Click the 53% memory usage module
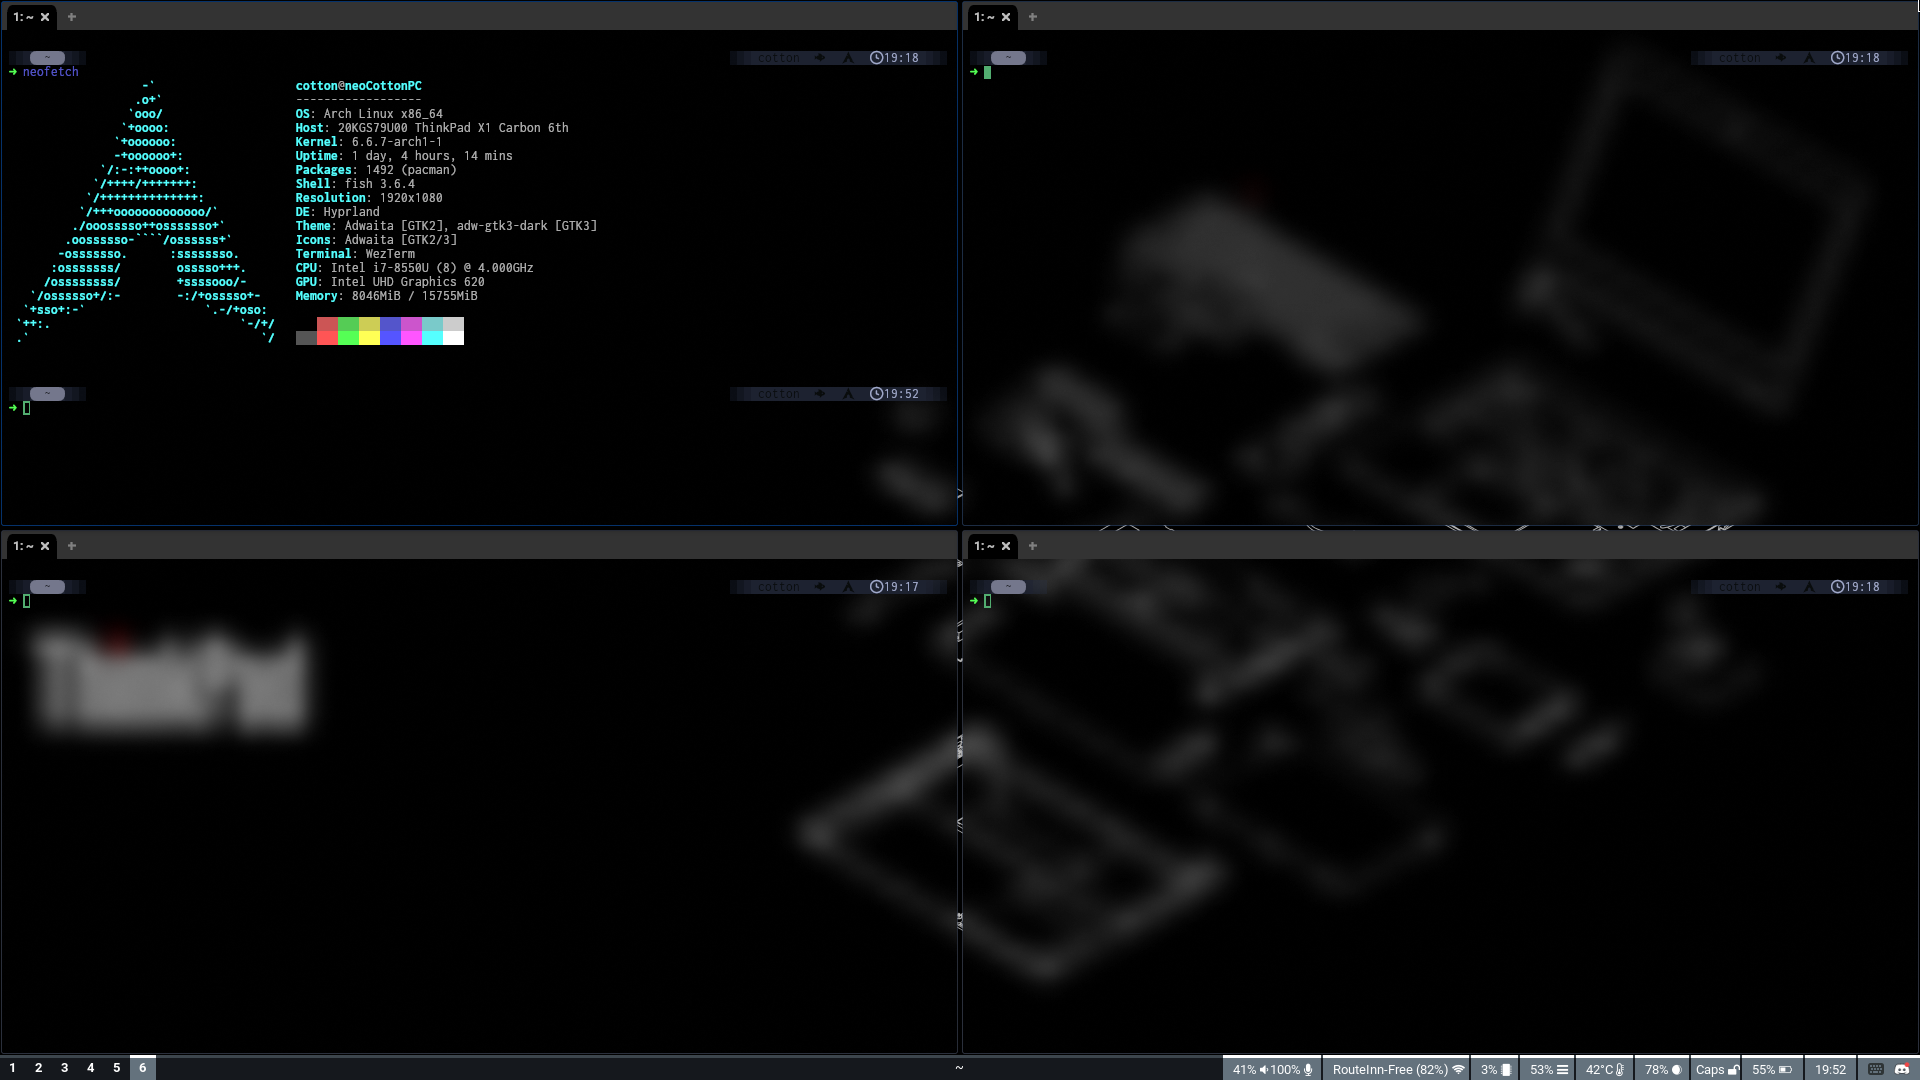 (x=1548, y=1069)
